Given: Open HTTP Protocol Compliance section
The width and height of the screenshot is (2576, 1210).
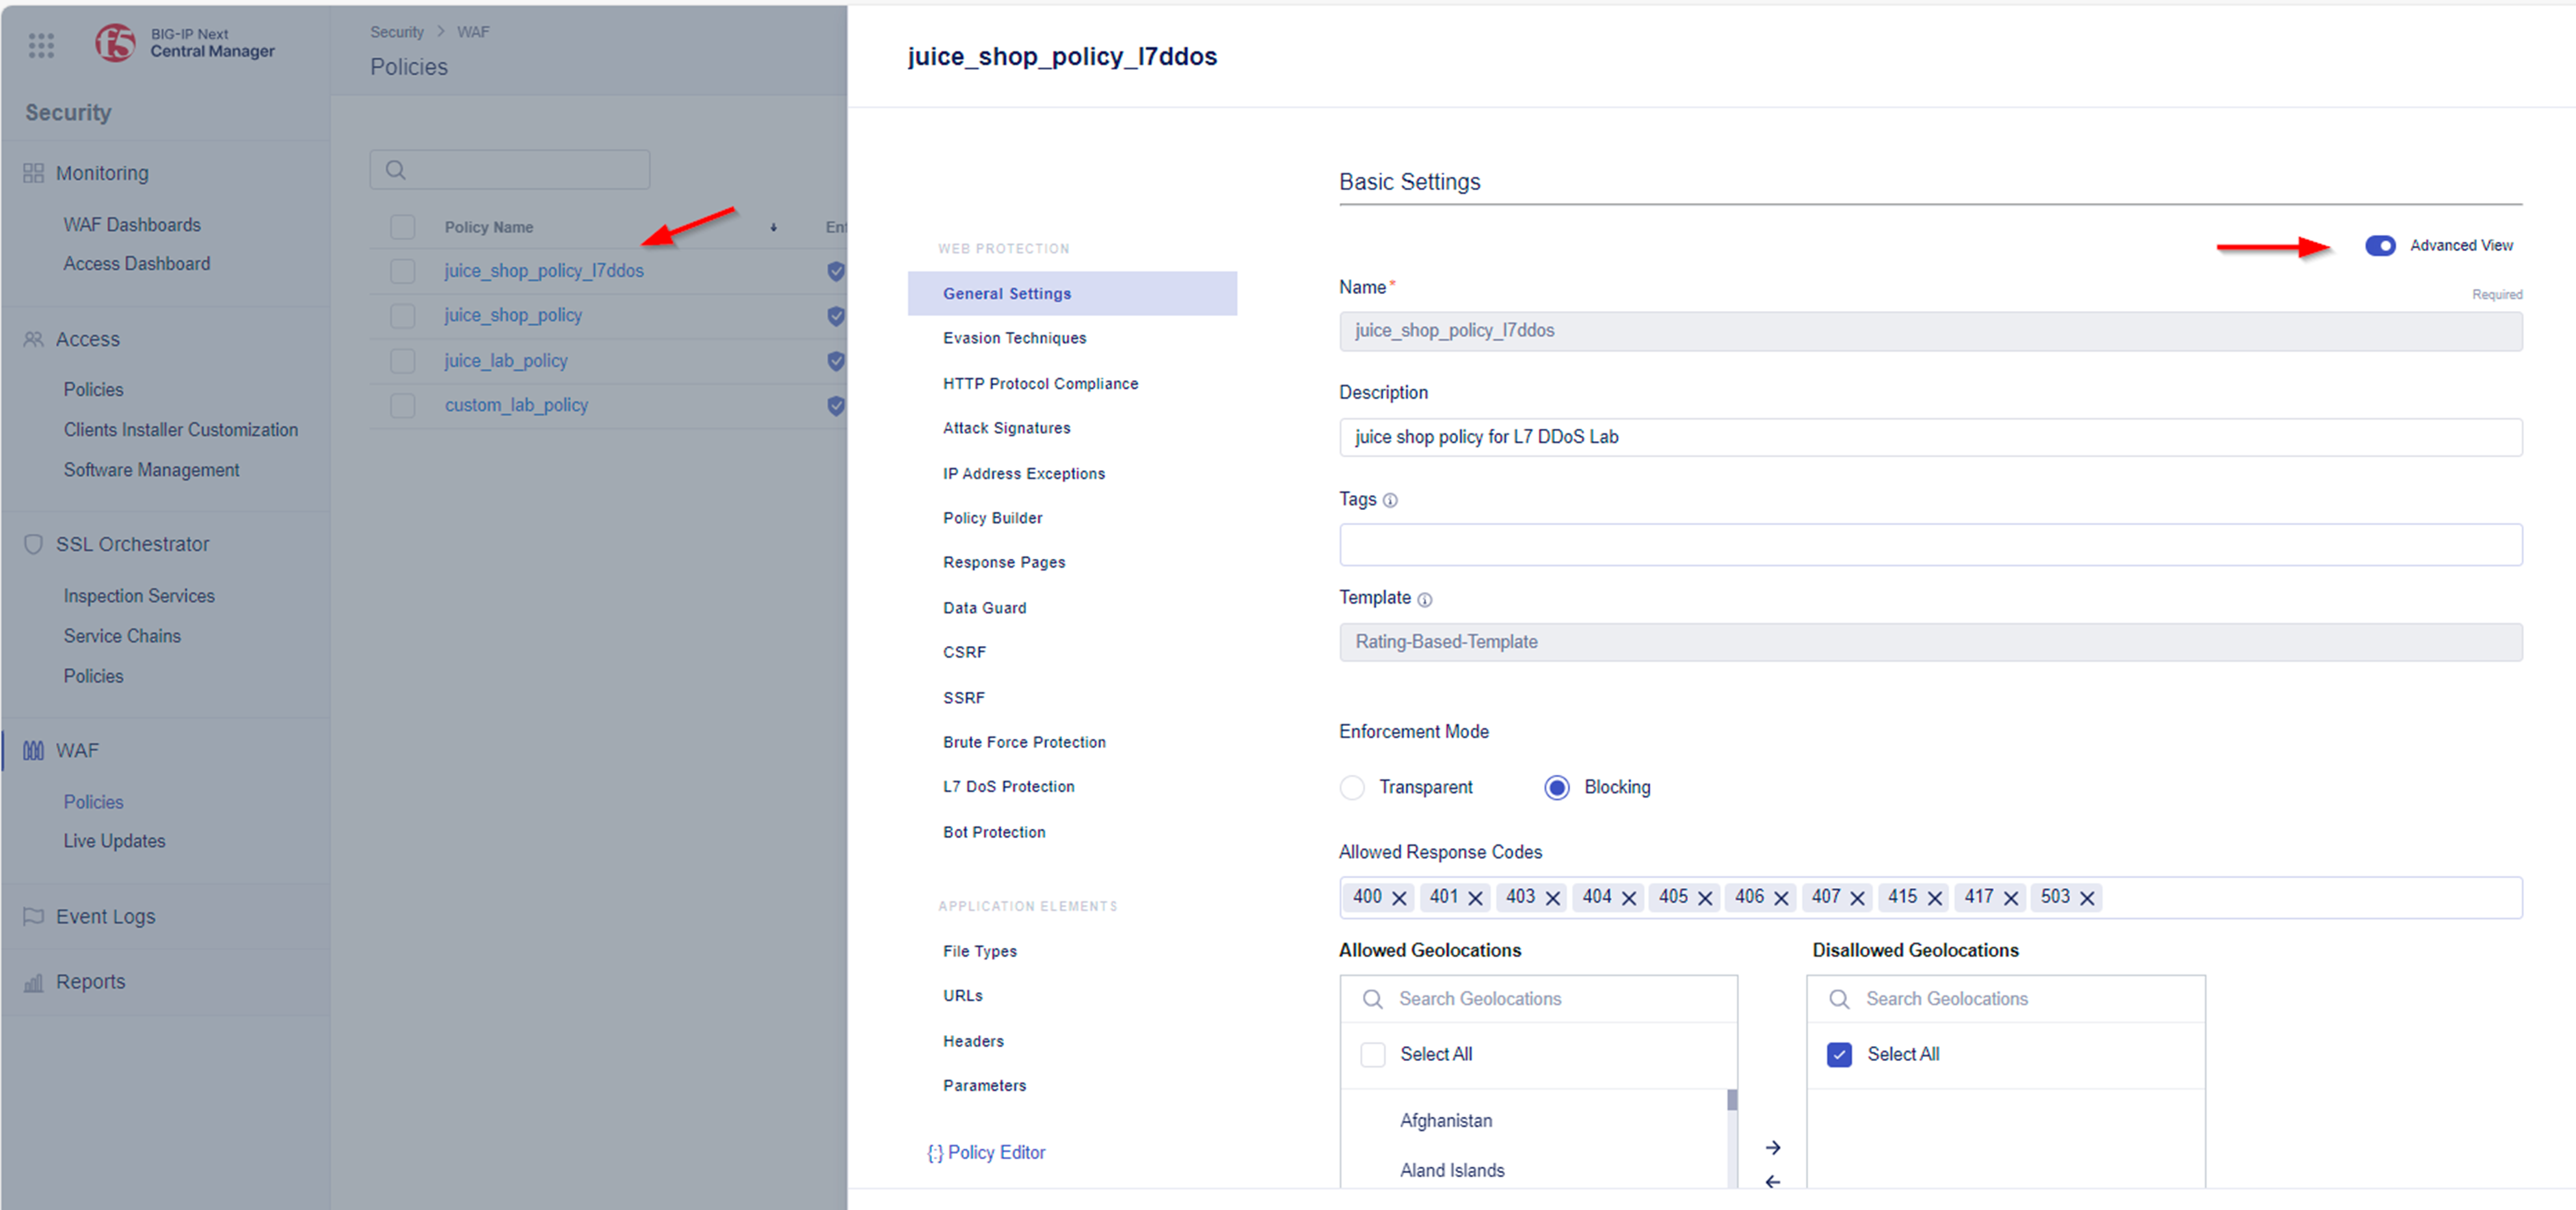Looking at the screenshot, I should [x=1040, y=383].
